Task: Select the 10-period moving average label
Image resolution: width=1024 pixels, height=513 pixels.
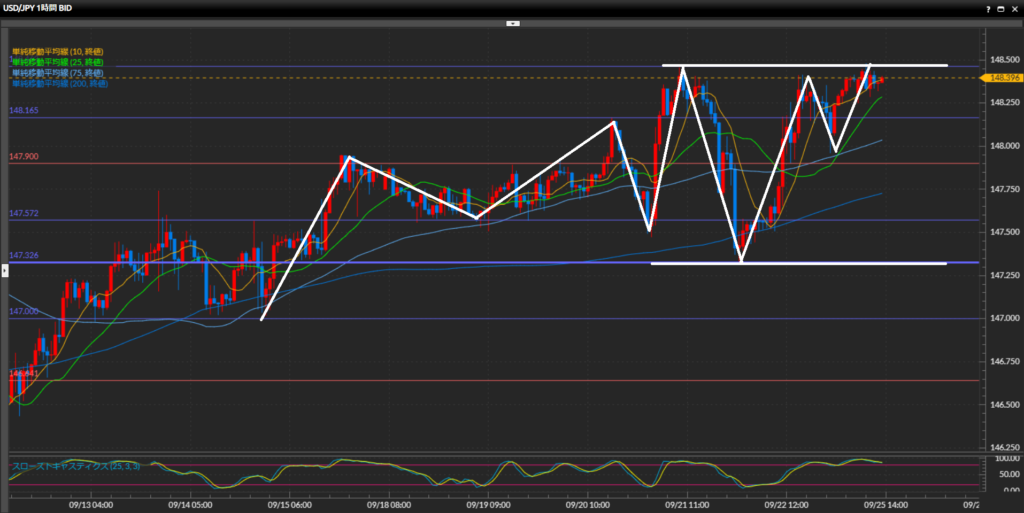Action: (57, 51)
